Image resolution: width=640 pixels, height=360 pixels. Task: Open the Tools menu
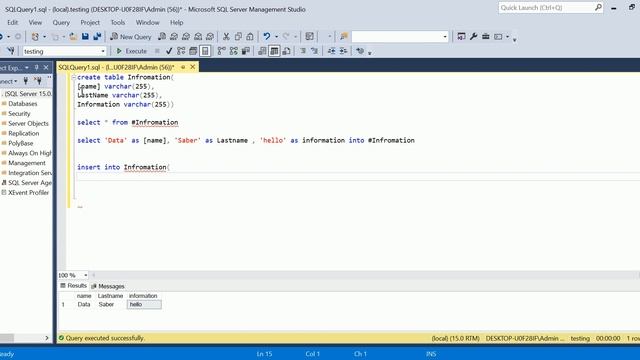click(118, 22)
